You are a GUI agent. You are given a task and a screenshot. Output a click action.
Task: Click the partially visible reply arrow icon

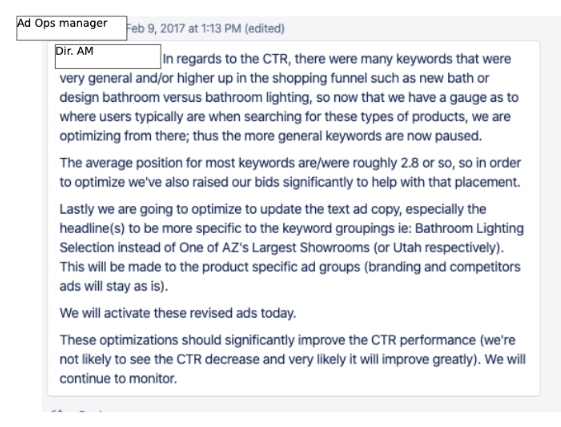(x=57, y=412)
